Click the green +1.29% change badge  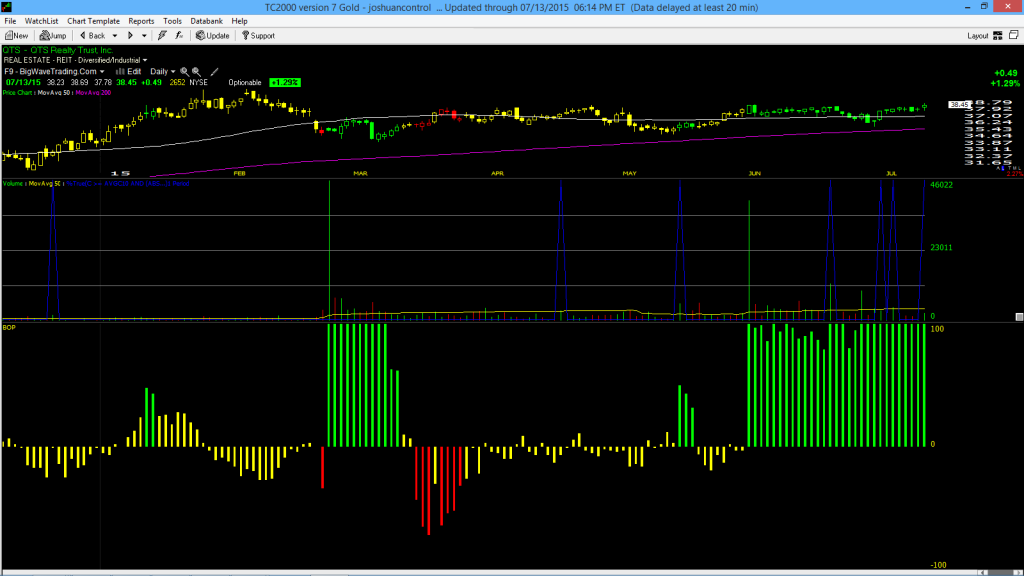tap(285, 82)
